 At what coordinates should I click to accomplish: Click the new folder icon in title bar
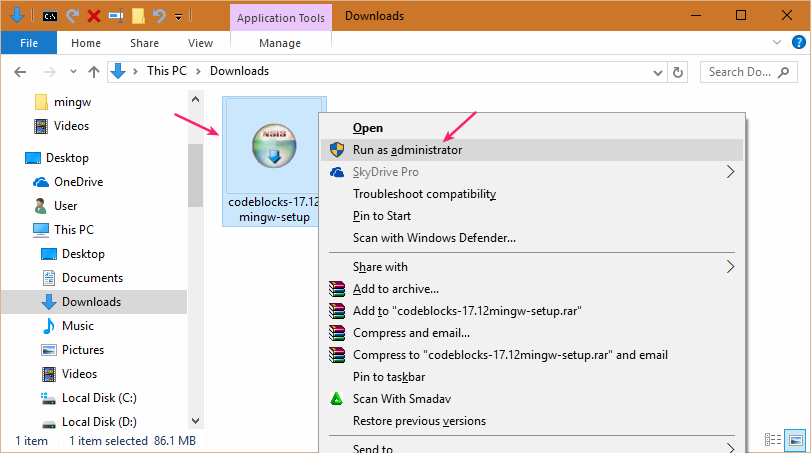[138, 16]
